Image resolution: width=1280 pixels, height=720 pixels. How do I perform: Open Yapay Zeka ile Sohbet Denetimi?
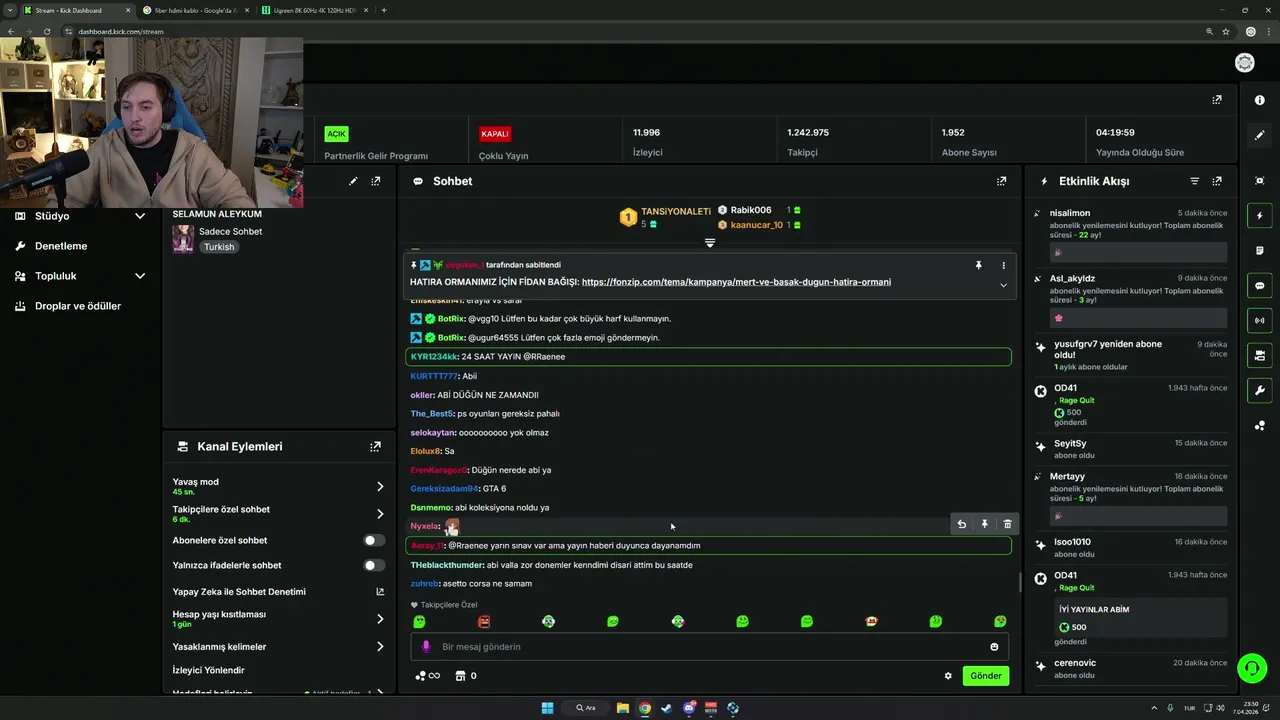[276, 592]
